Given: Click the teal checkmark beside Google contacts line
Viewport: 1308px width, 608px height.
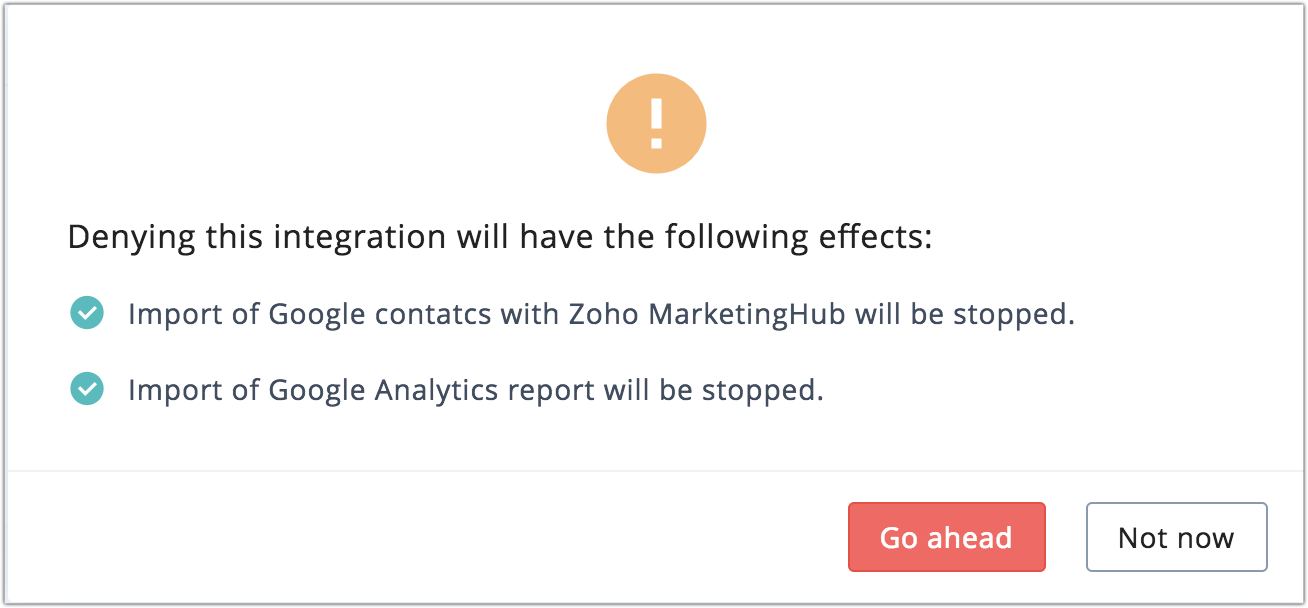Looking at the screenshot, I should click(87, 313).
